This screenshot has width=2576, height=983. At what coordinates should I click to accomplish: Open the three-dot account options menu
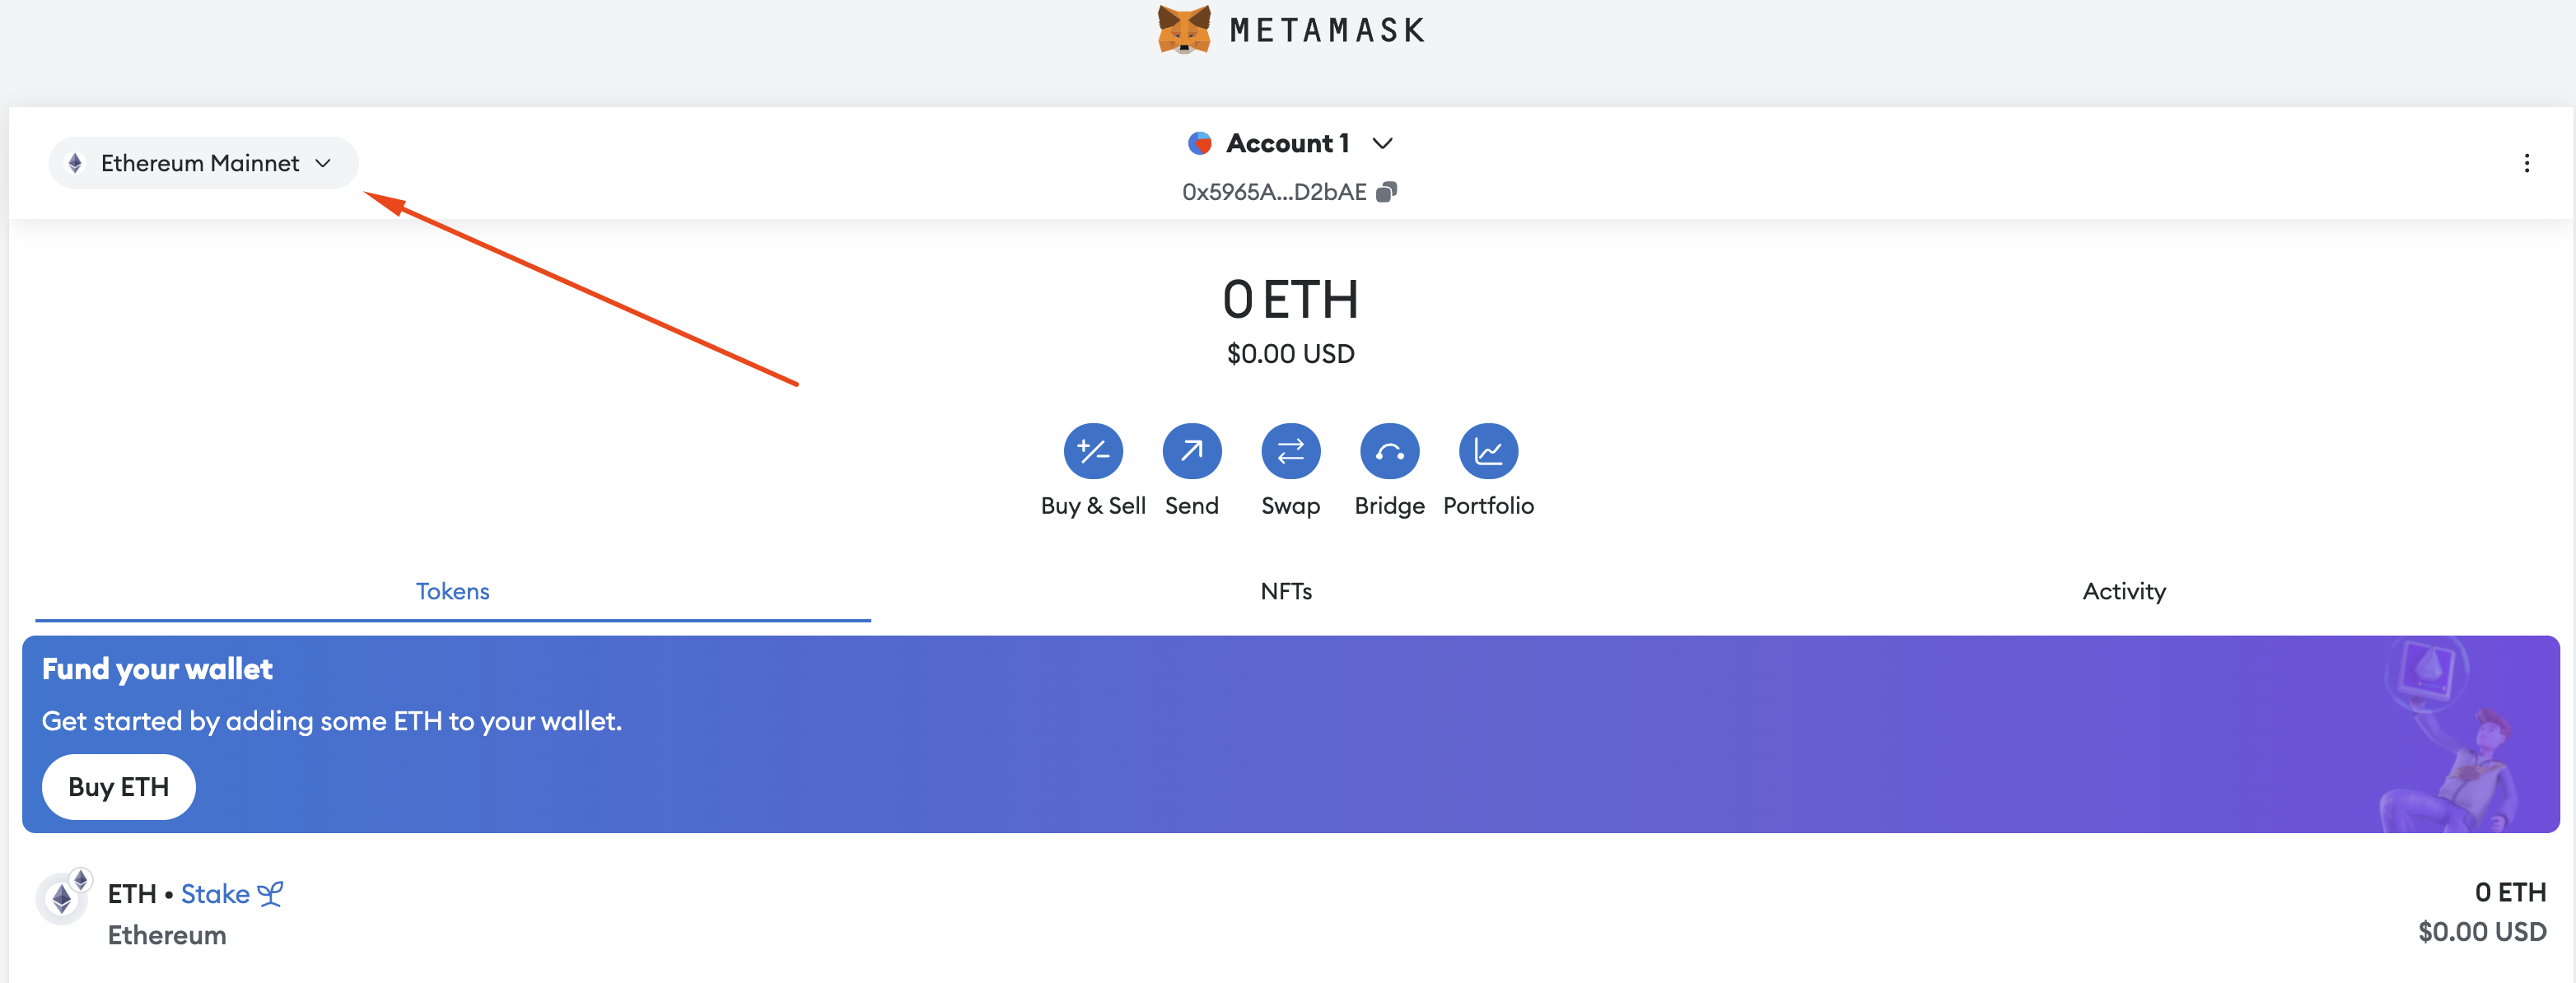pos(2526,163)
